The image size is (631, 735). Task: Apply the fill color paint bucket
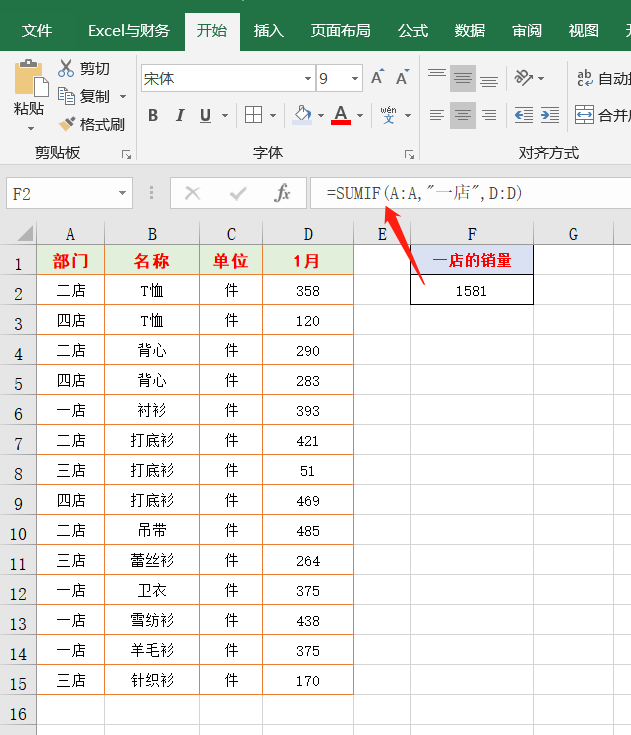click(x=301, y=115)
